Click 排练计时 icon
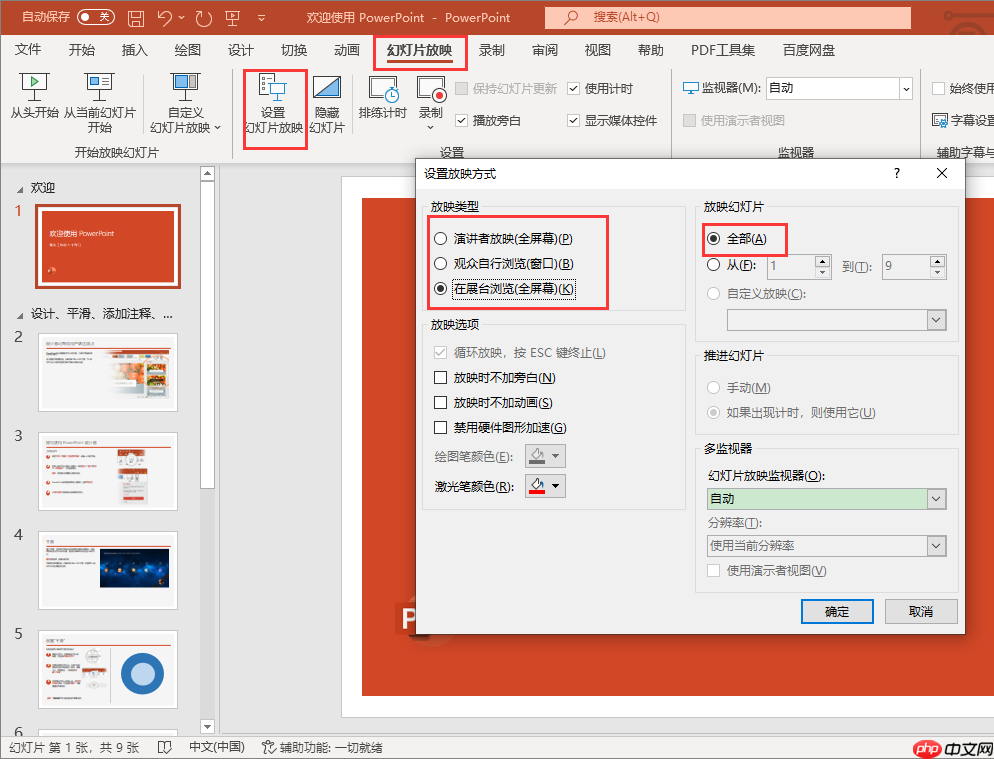The width and height of the screenshot is (994, 759). point(384,89)
